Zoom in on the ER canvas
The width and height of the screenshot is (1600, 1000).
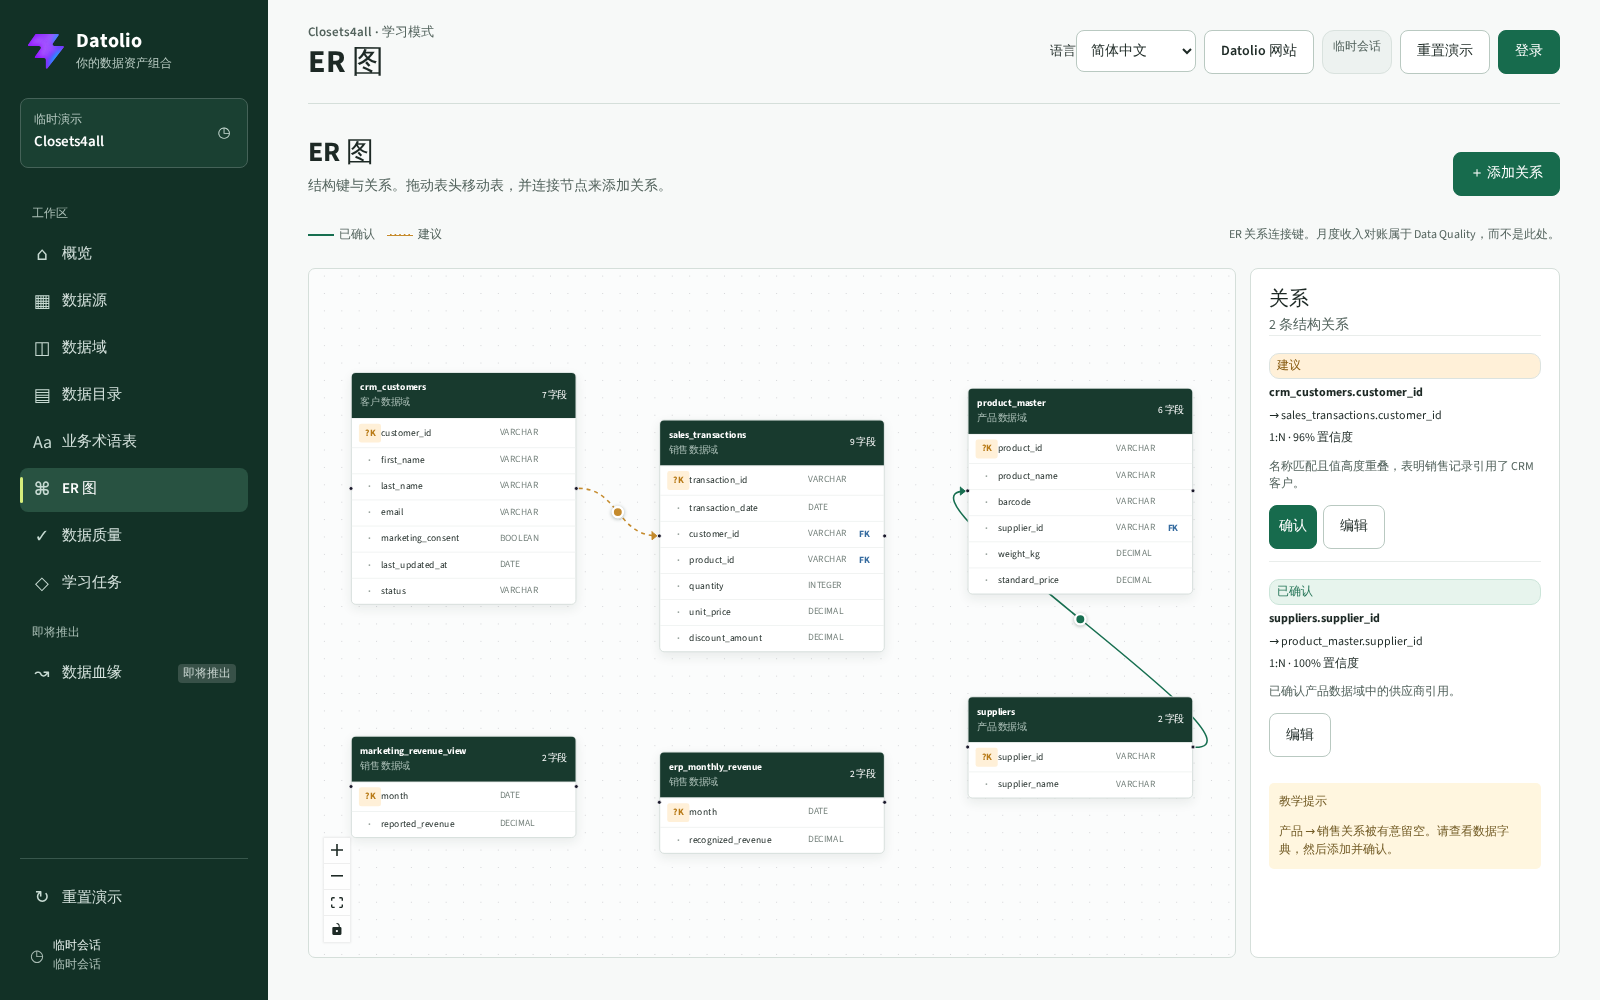tap(337, 850)
